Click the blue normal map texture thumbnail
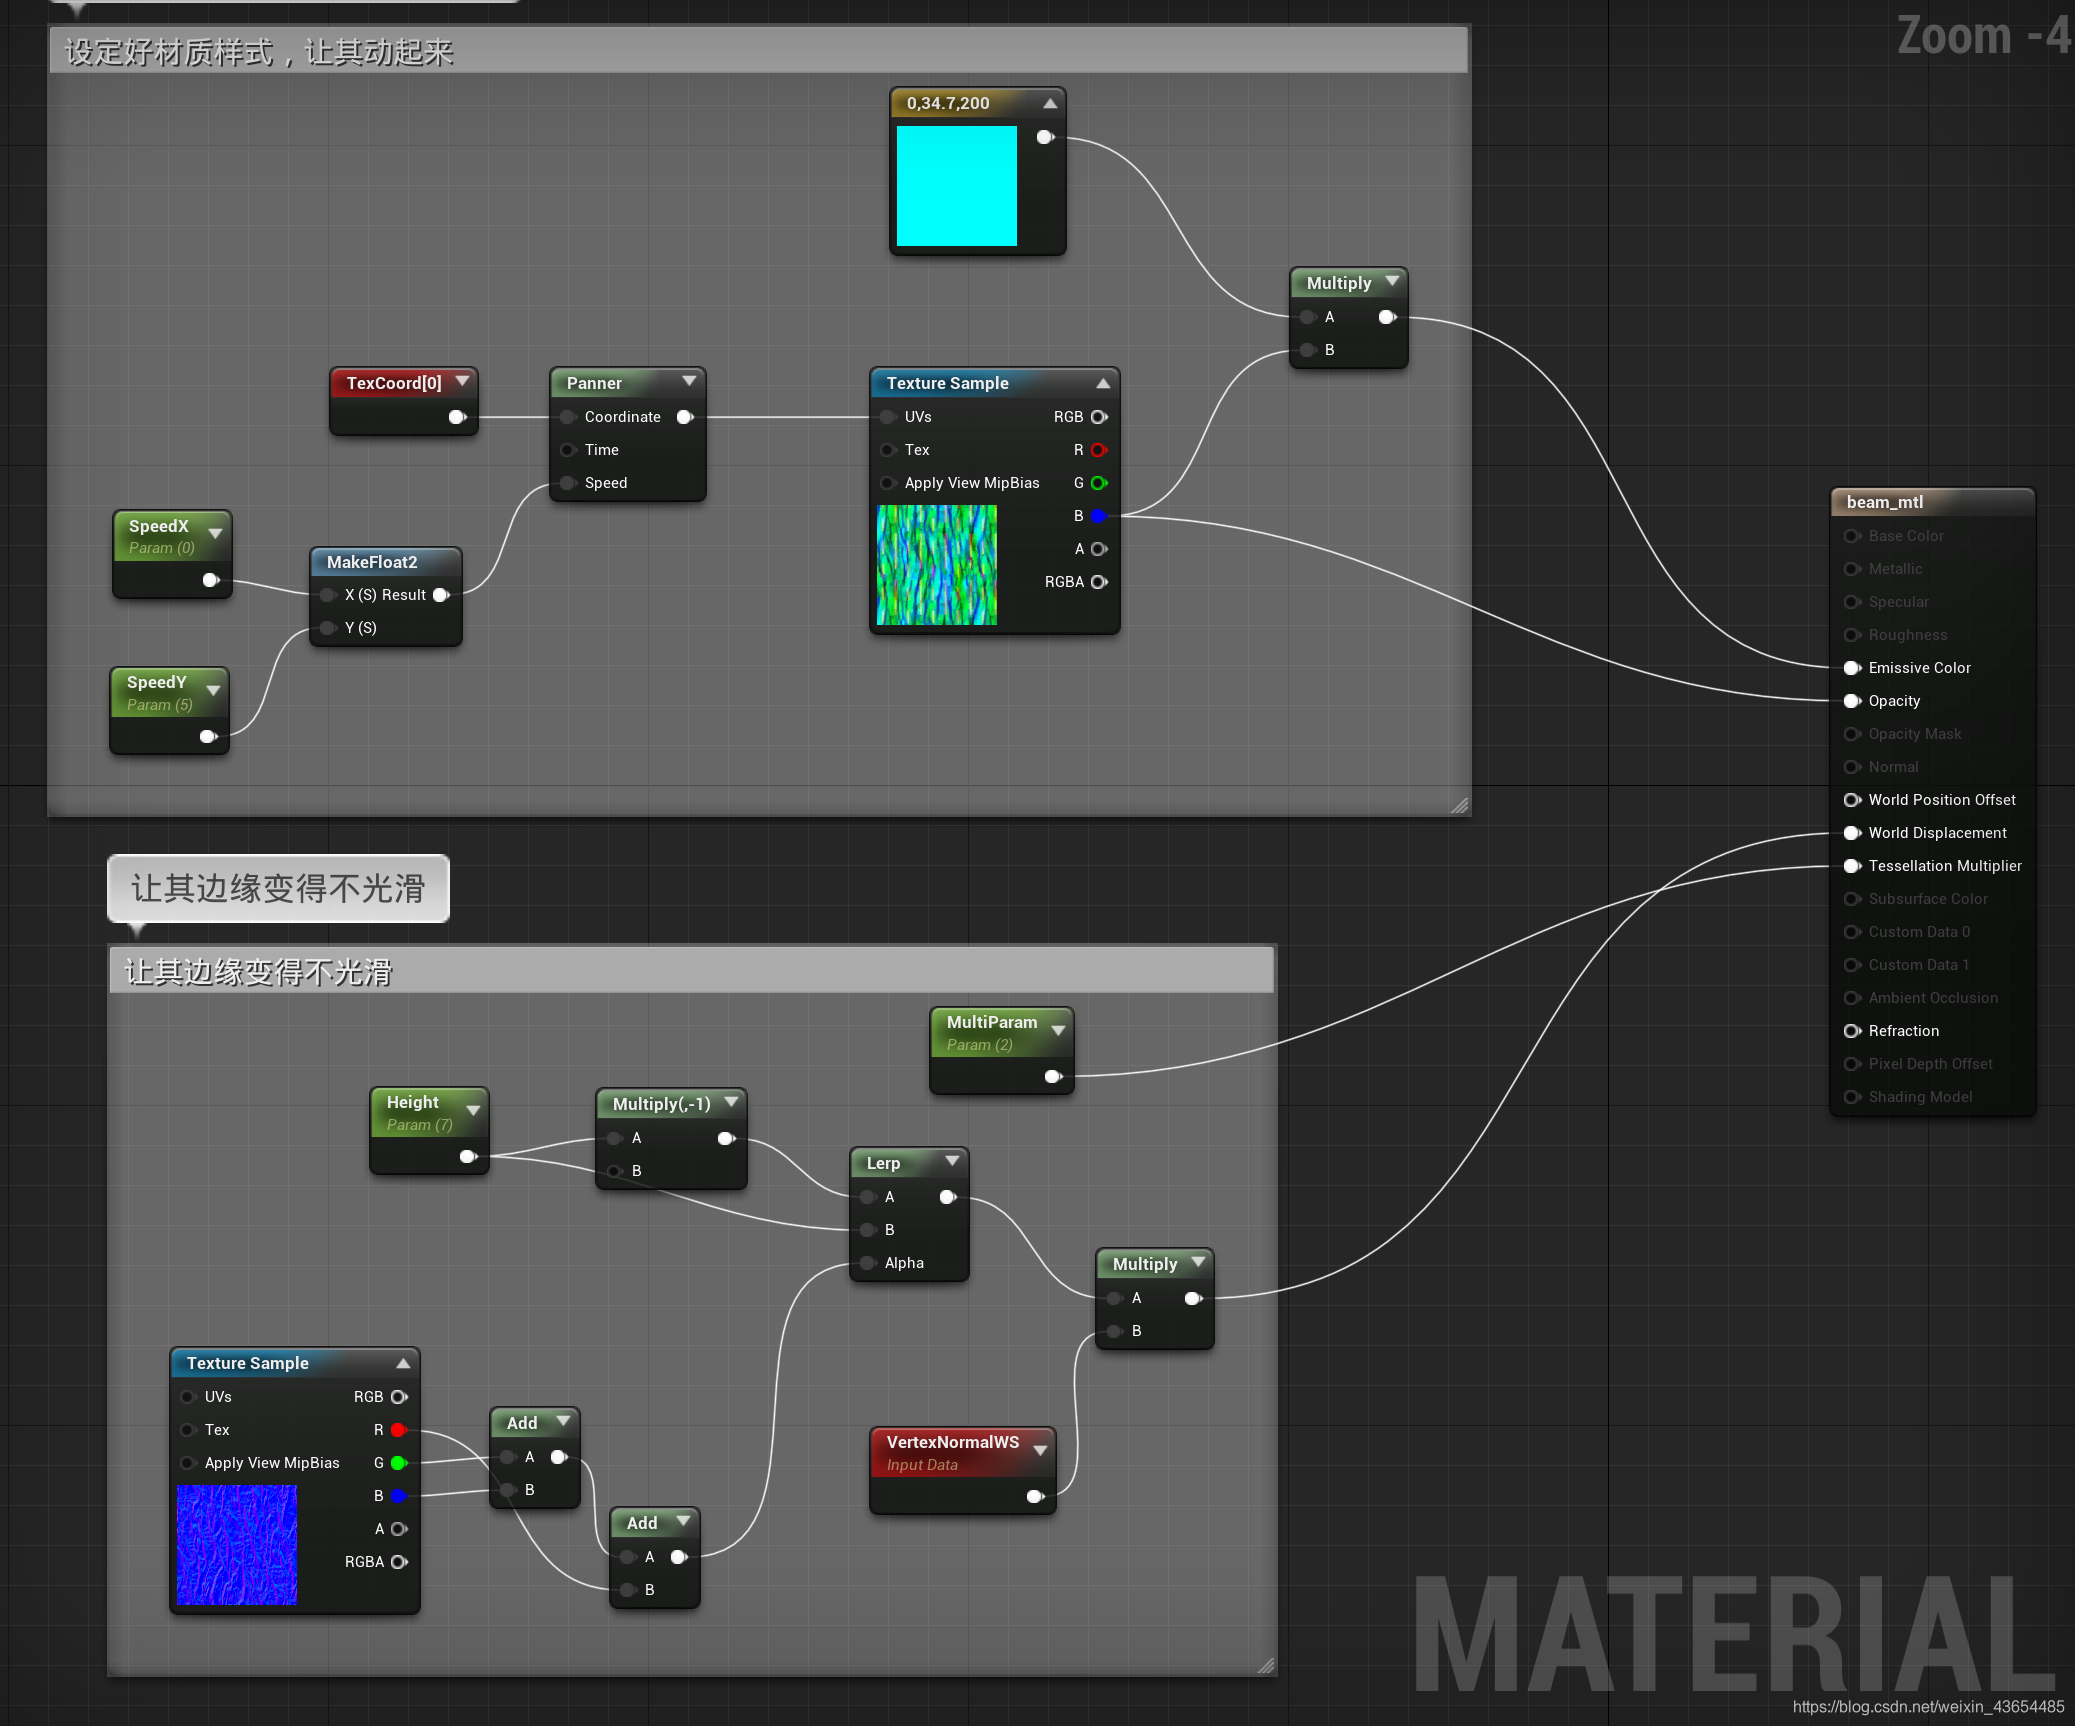2075x1726 pixels. pyautogui.click(x=237, y=1544)
